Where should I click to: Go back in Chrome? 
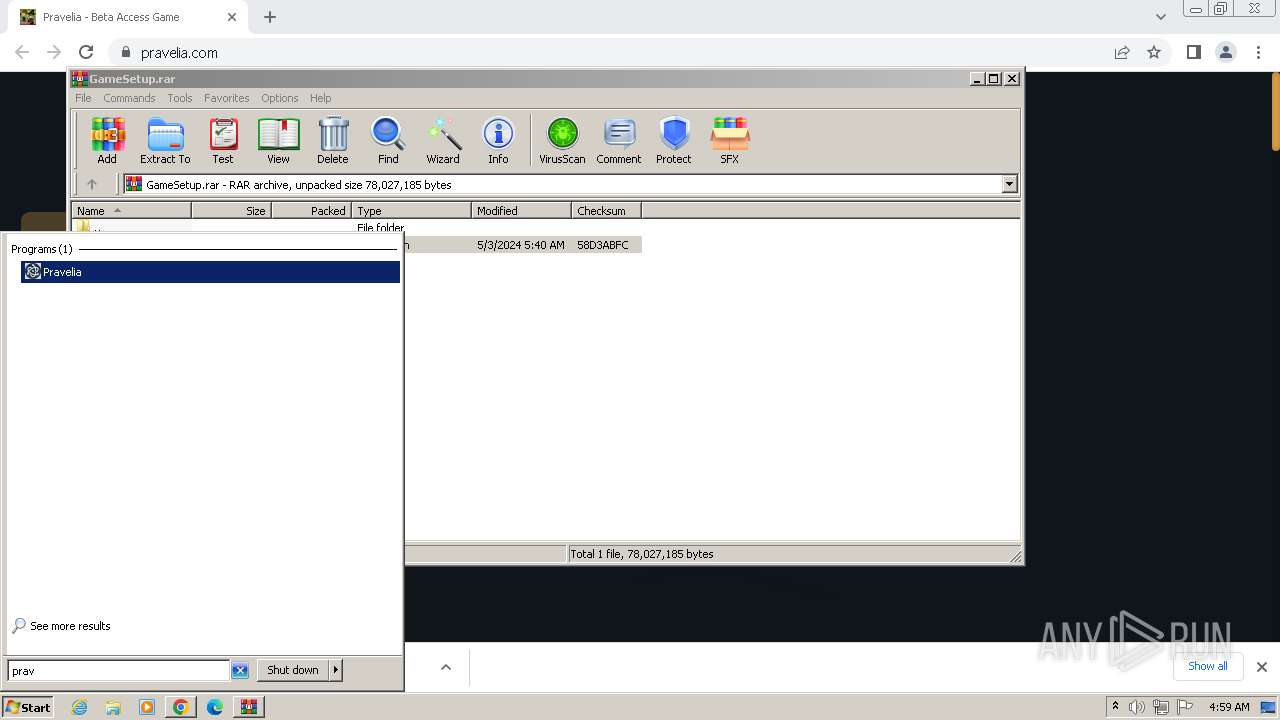click(22, 52)
